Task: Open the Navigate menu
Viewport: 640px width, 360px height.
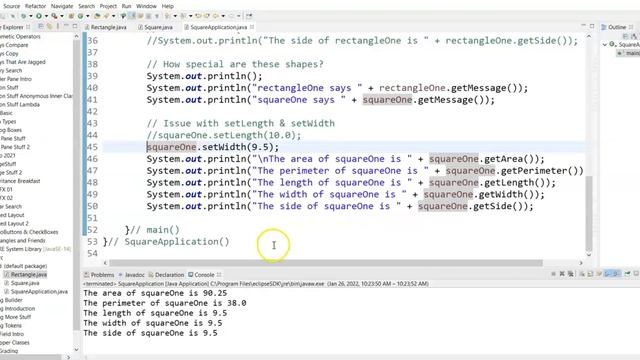Action: (62, 6)
